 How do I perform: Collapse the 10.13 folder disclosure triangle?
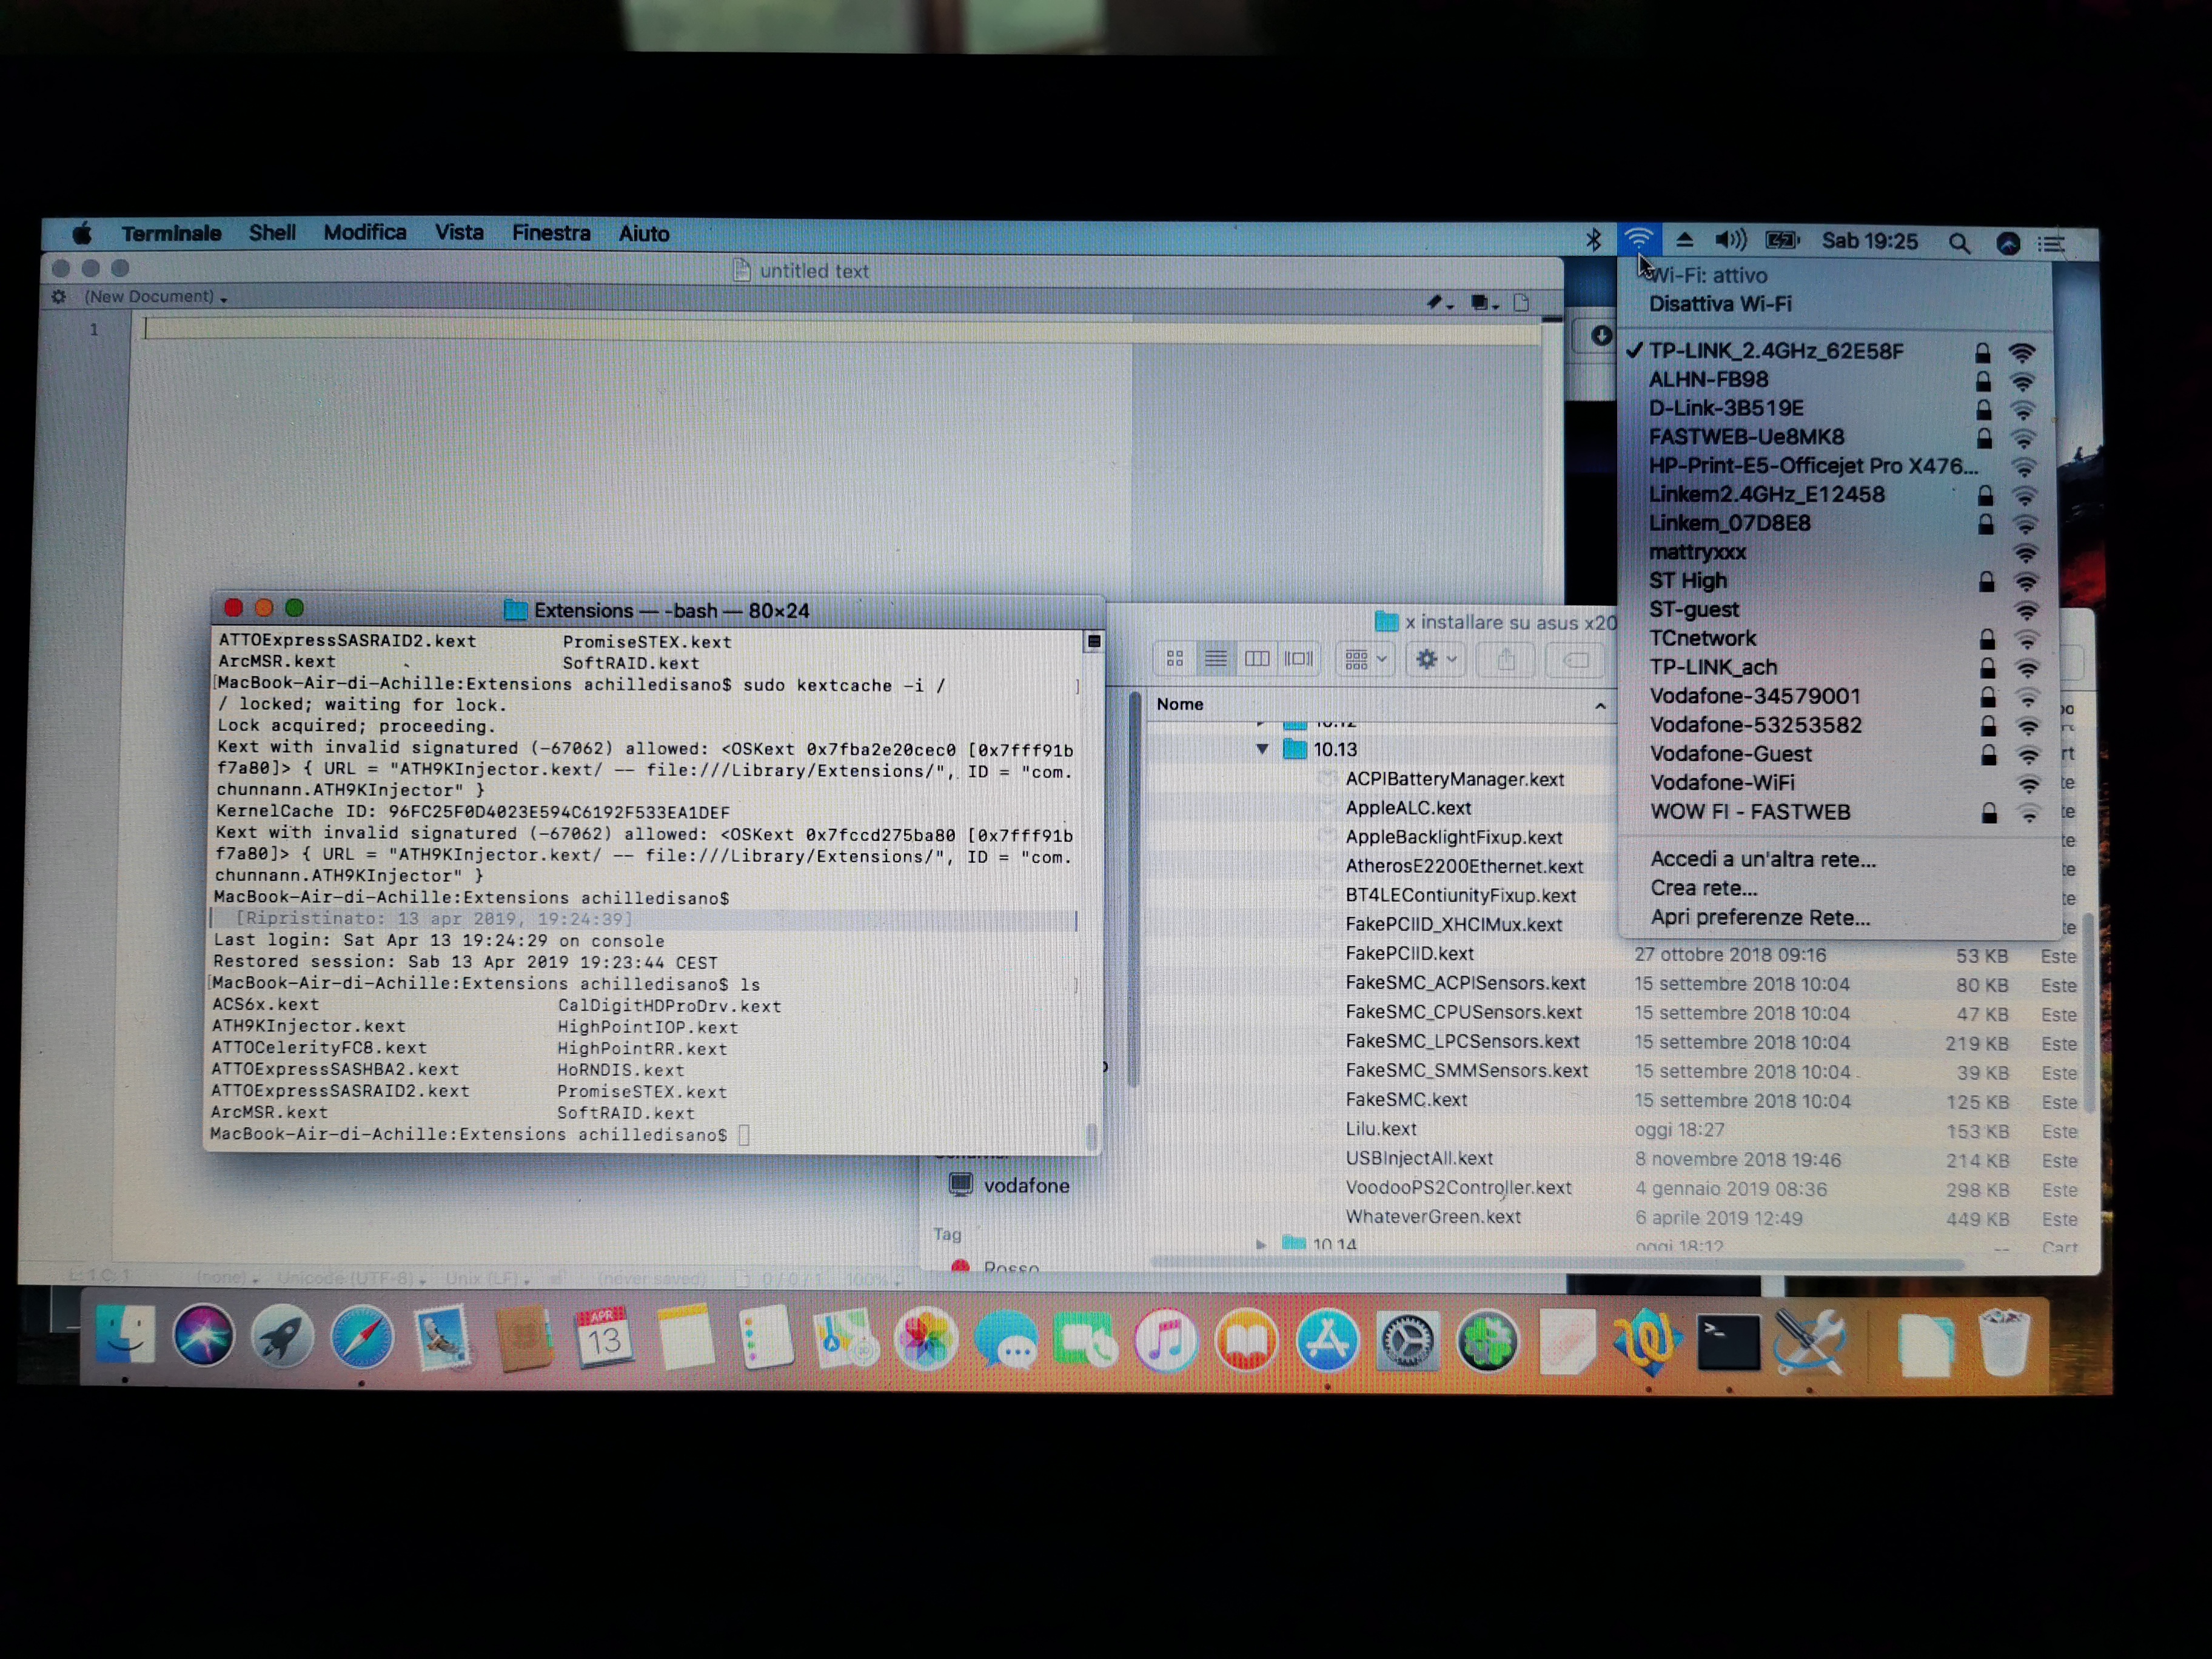(1262, 749)
